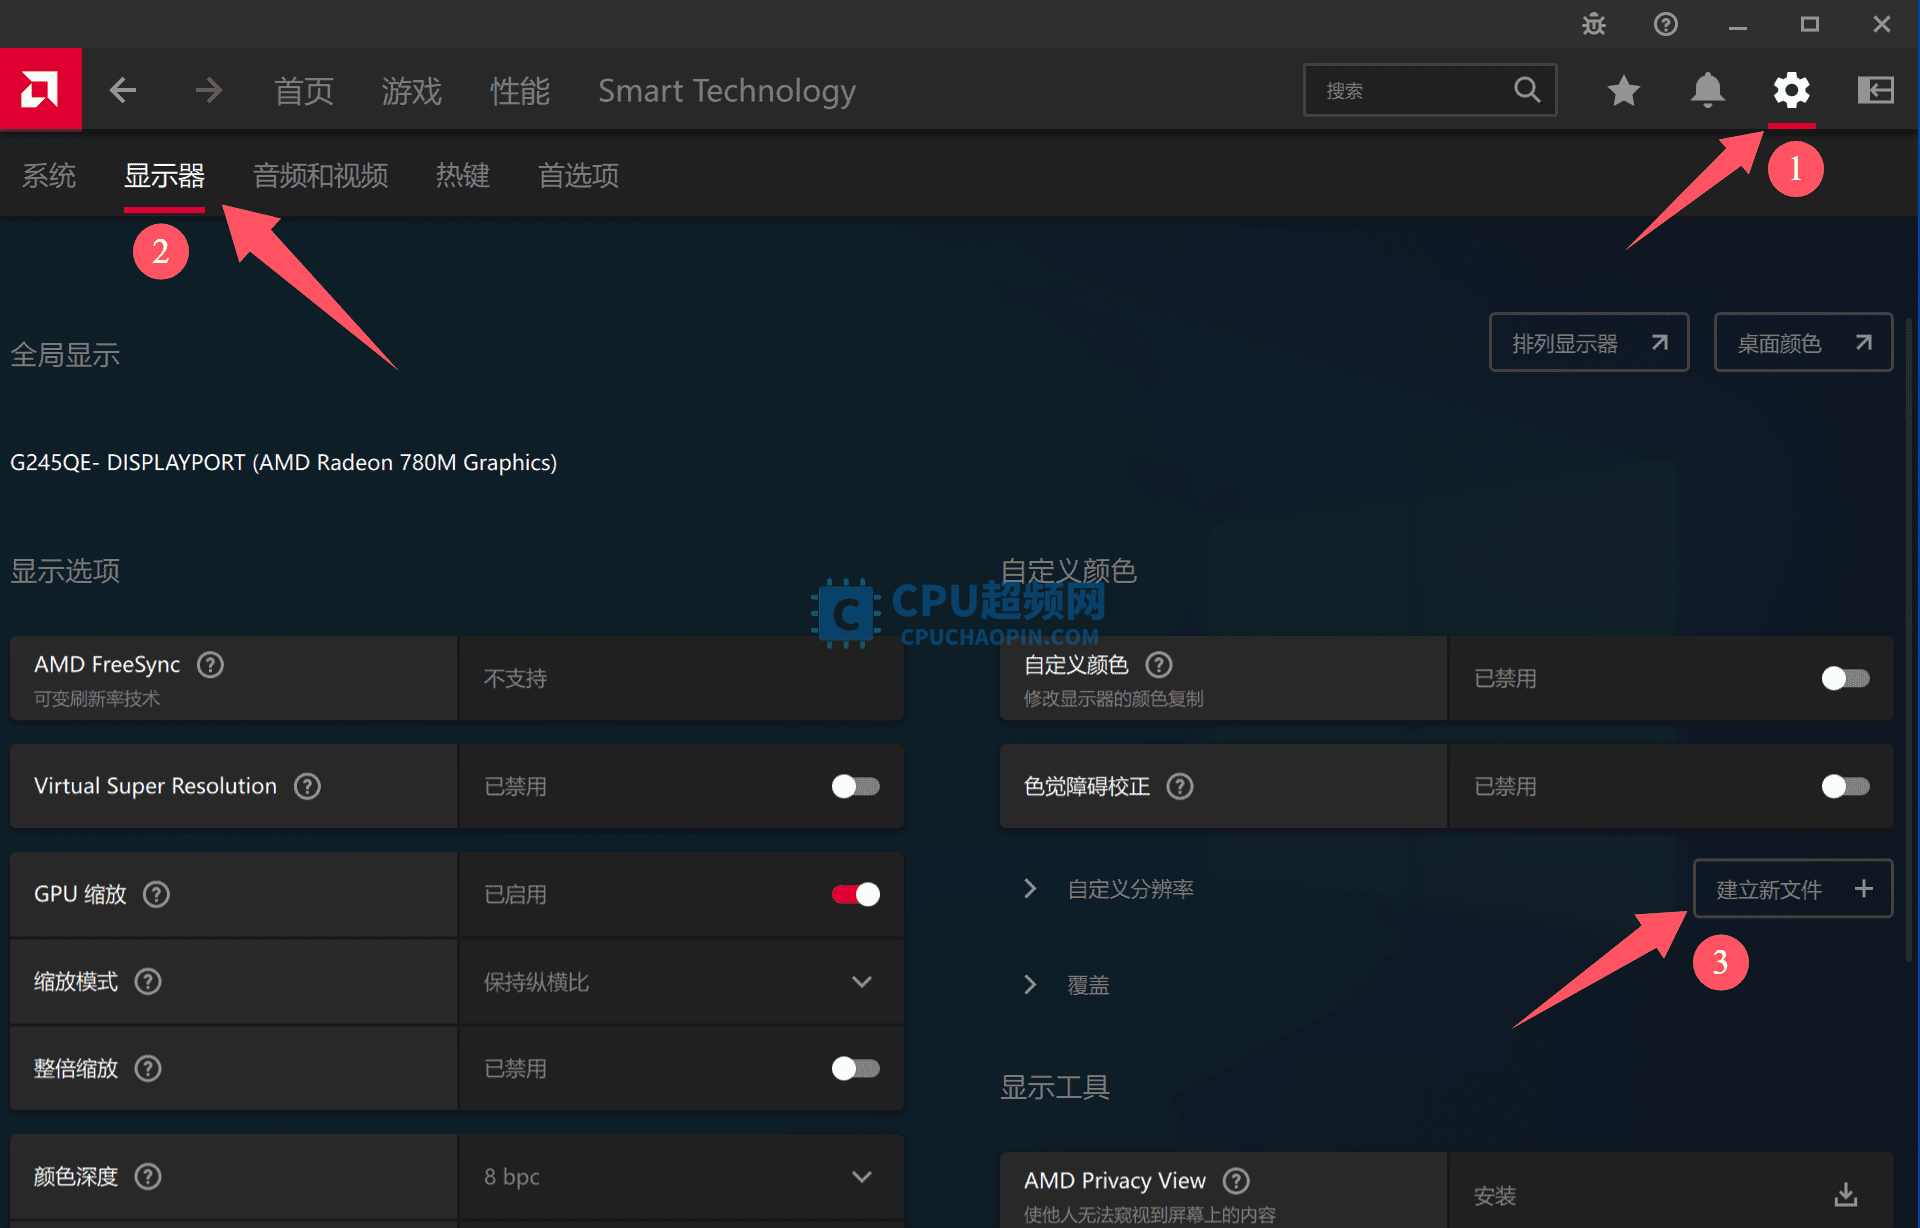Open favorites star icon
1920x1228 pixels.
(1624, 91)
